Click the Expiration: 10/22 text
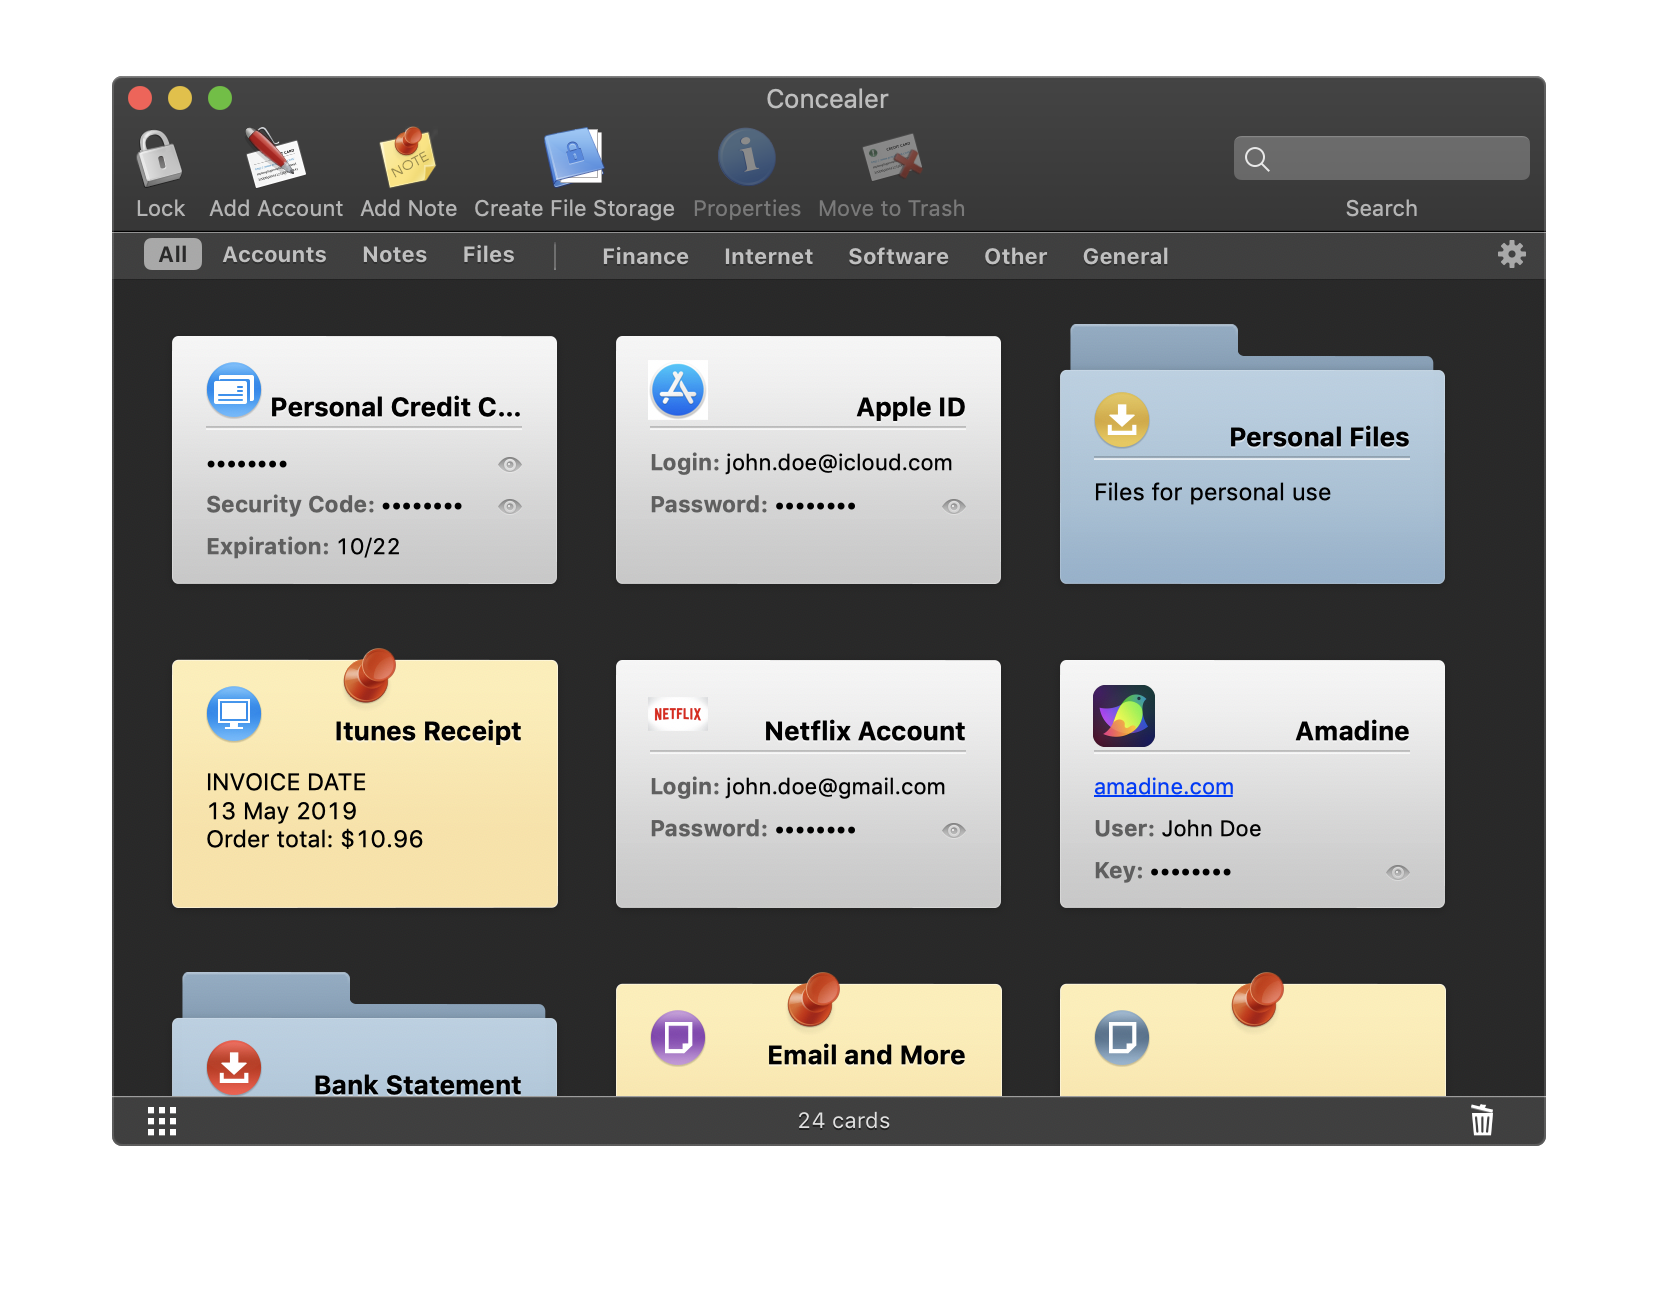 pyautogui.click(x=303, y=546)
